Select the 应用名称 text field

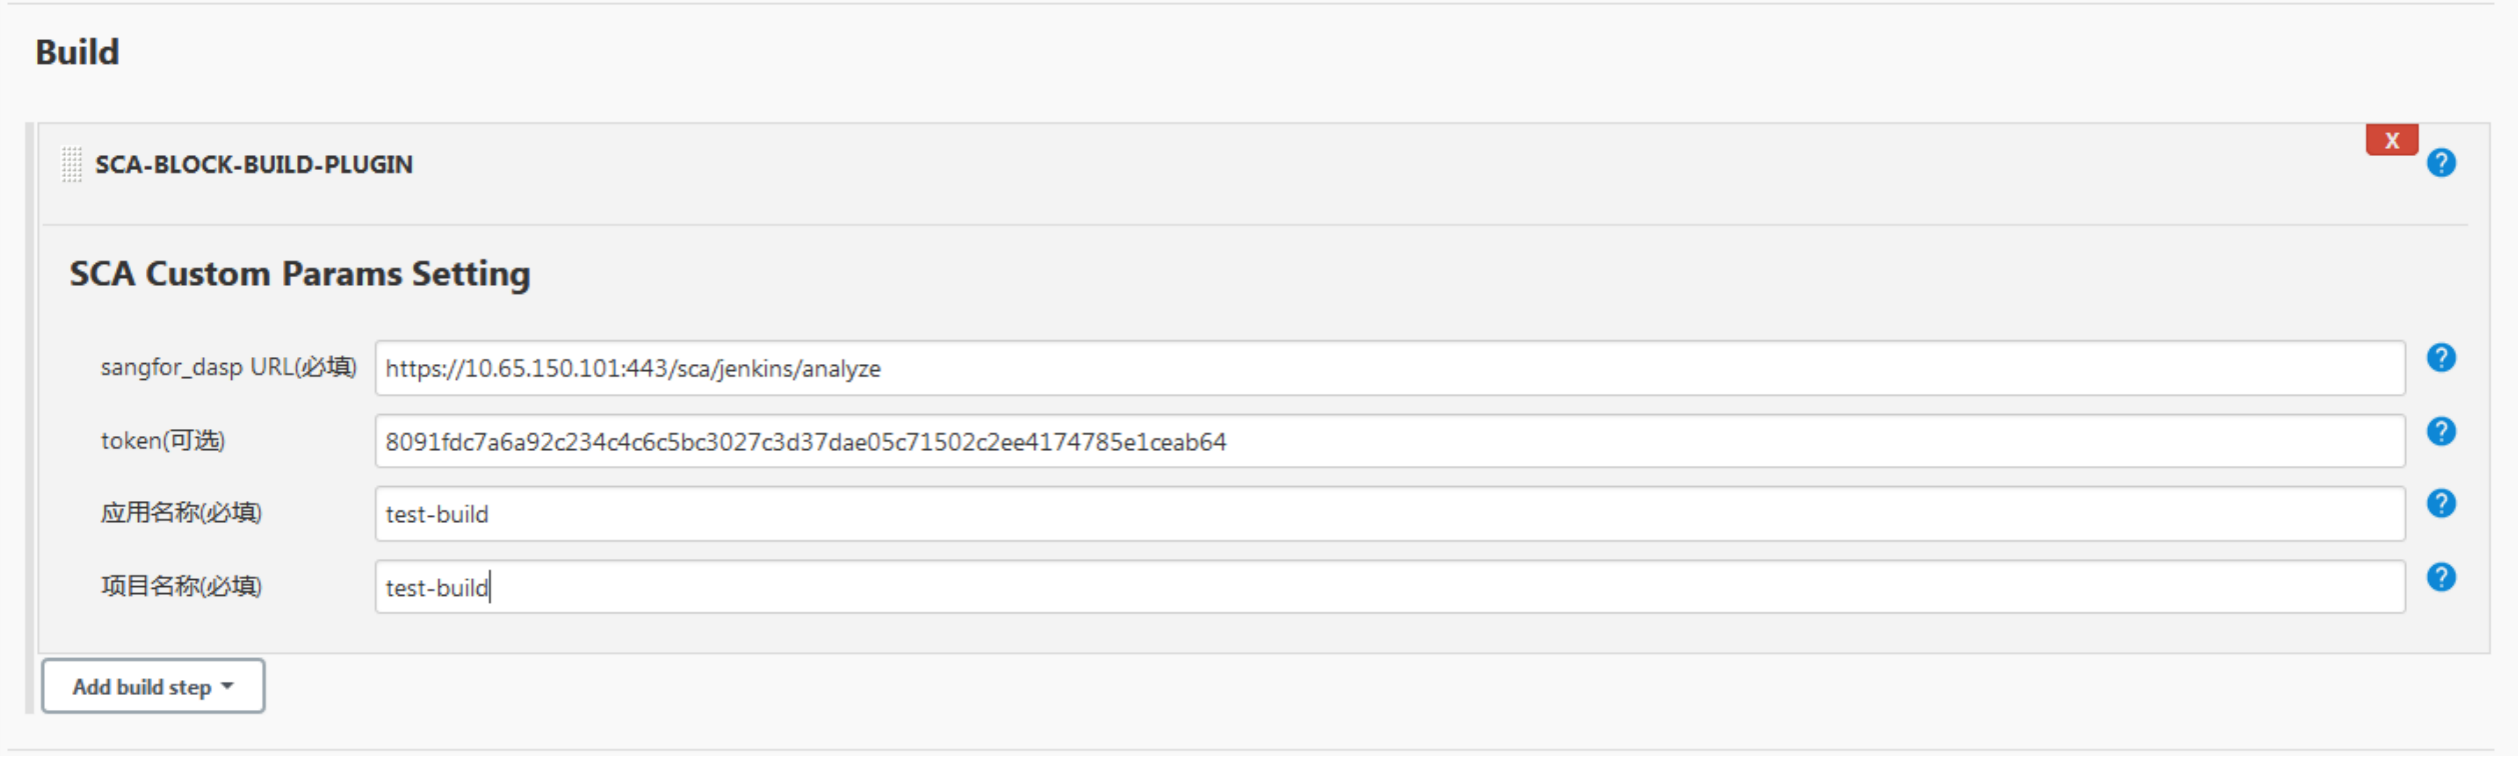pos(1388,515)
